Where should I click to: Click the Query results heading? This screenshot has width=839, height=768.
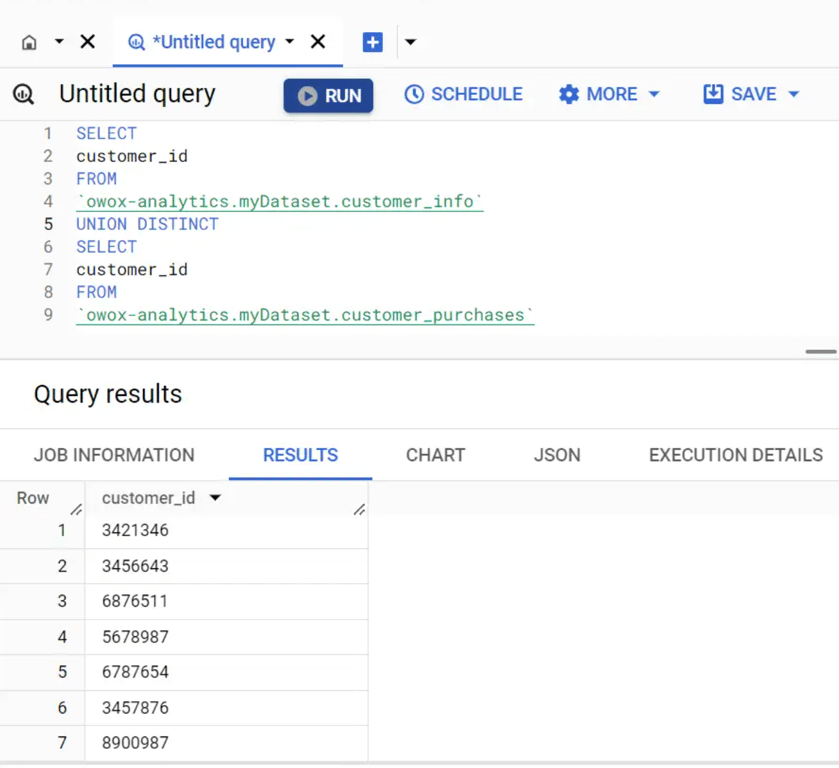108,394
